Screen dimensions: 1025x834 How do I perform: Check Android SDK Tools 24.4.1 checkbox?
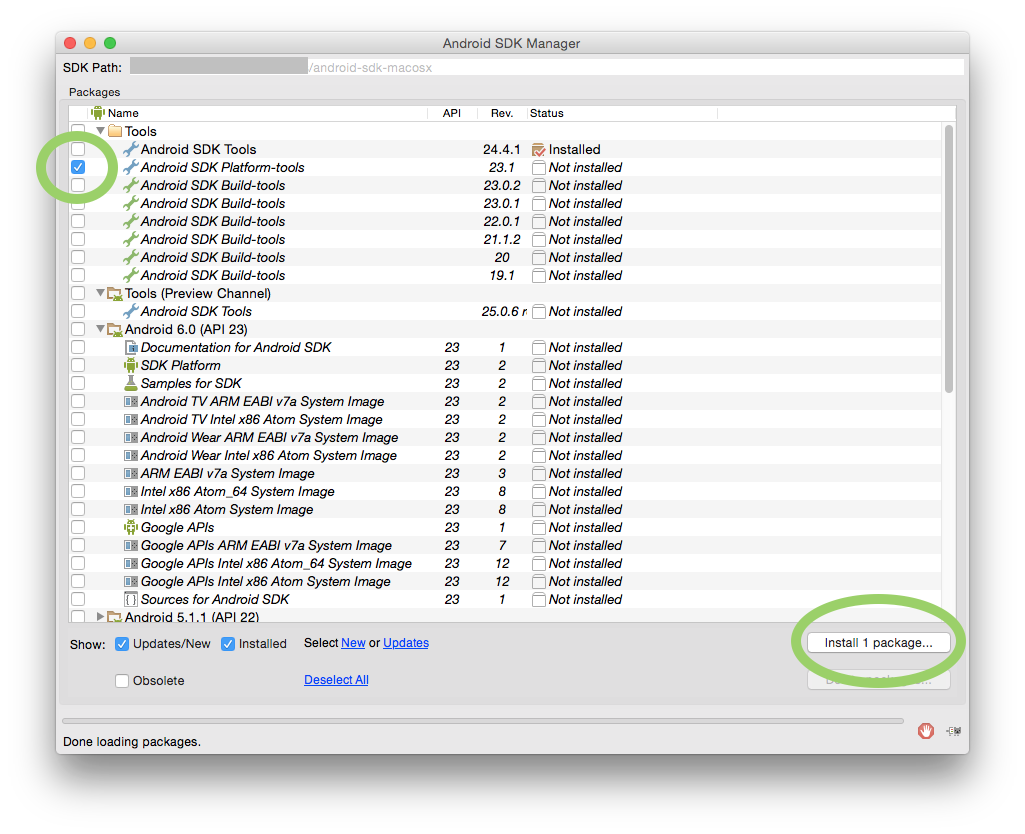coord(78,149)
